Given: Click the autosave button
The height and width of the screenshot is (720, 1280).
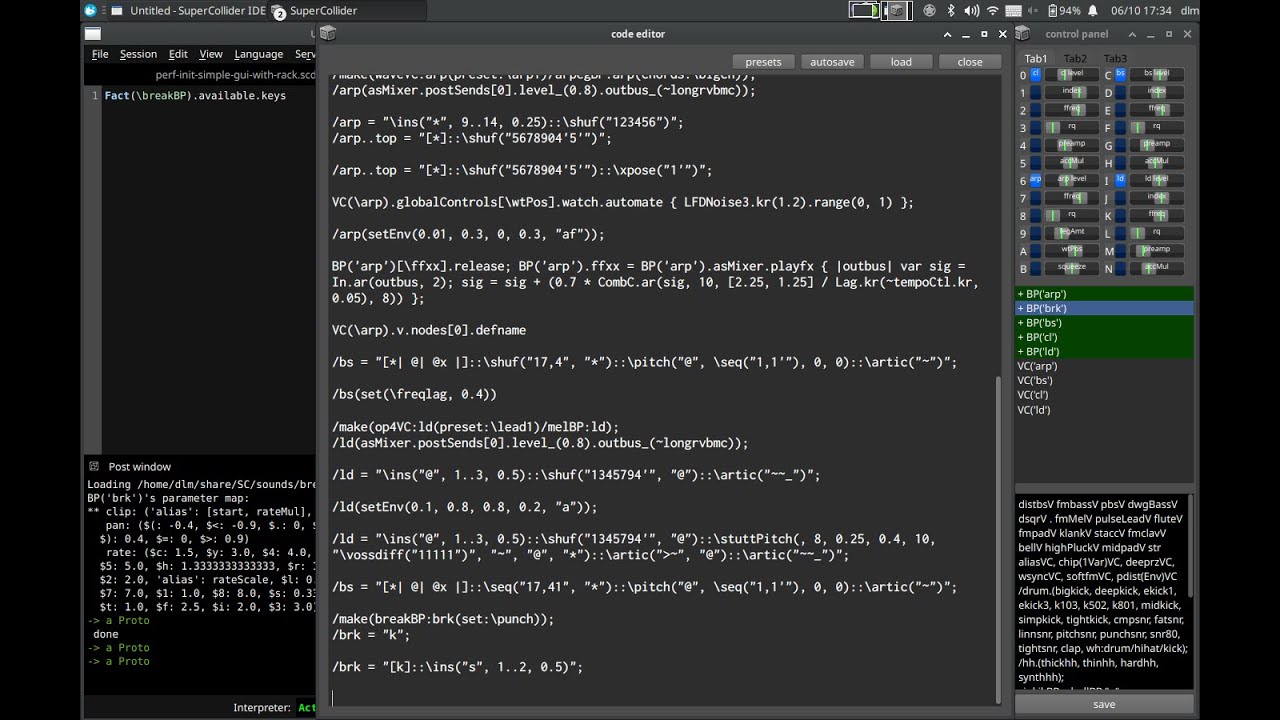Looking at the screenshot, I should click(x=832, y=62).
